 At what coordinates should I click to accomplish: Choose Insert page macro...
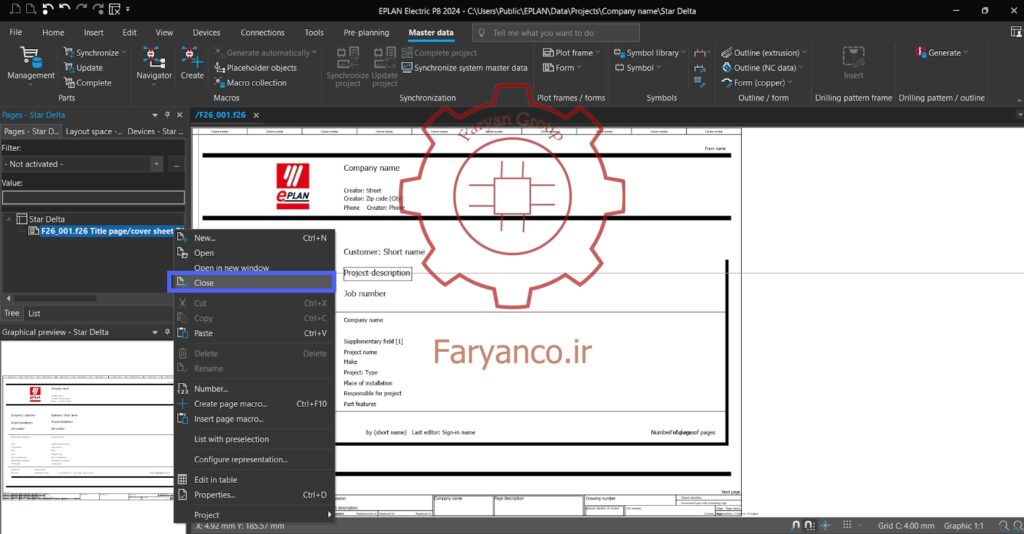coord(254,419)
